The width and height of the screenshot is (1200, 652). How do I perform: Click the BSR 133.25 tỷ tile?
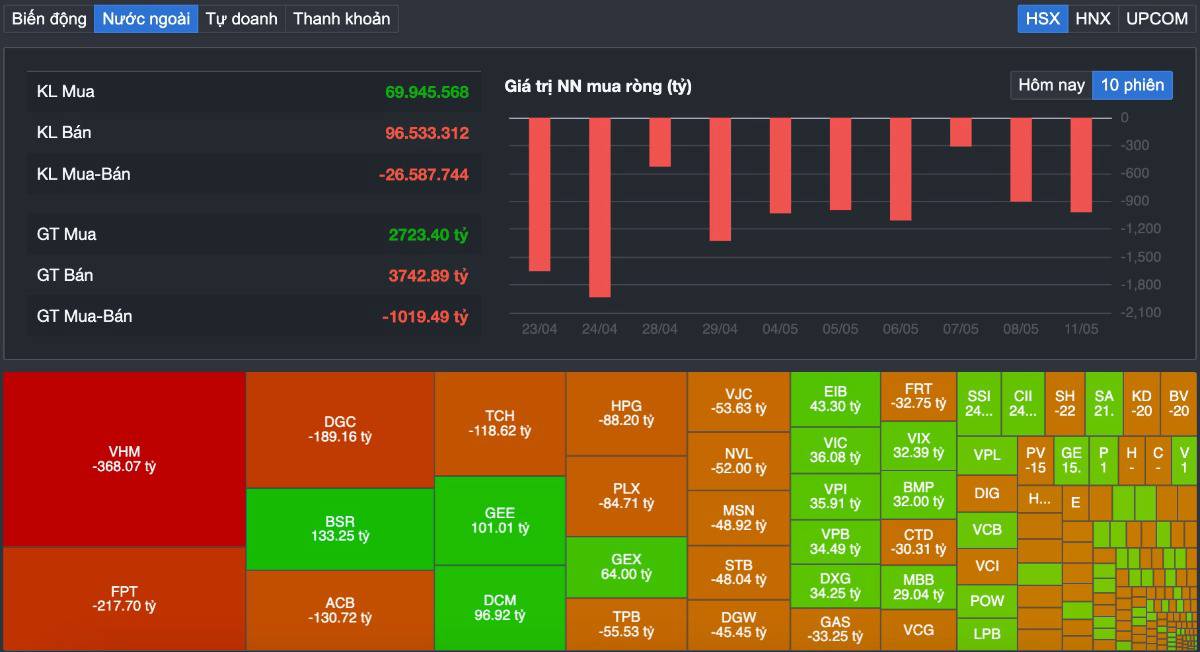(x=340, y=529)
